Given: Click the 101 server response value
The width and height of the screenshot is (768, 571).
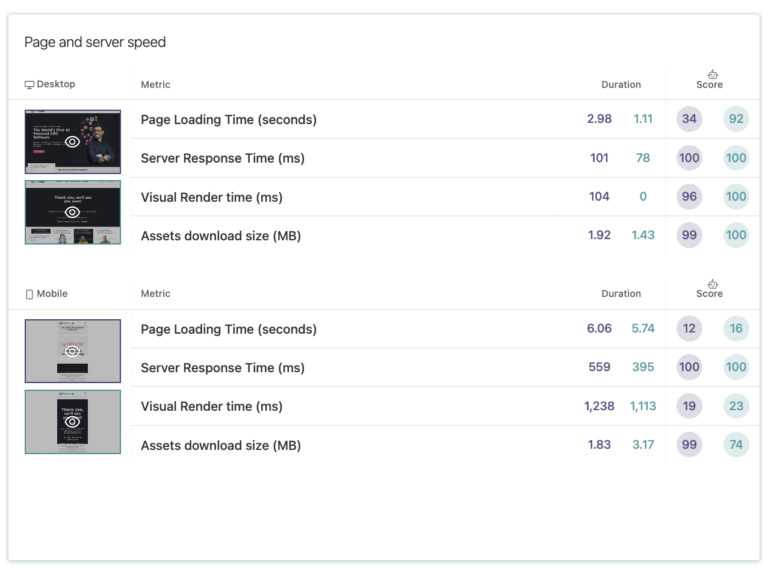Looking at the screenshot, I should pyautogui.click(x=599, y=158).
